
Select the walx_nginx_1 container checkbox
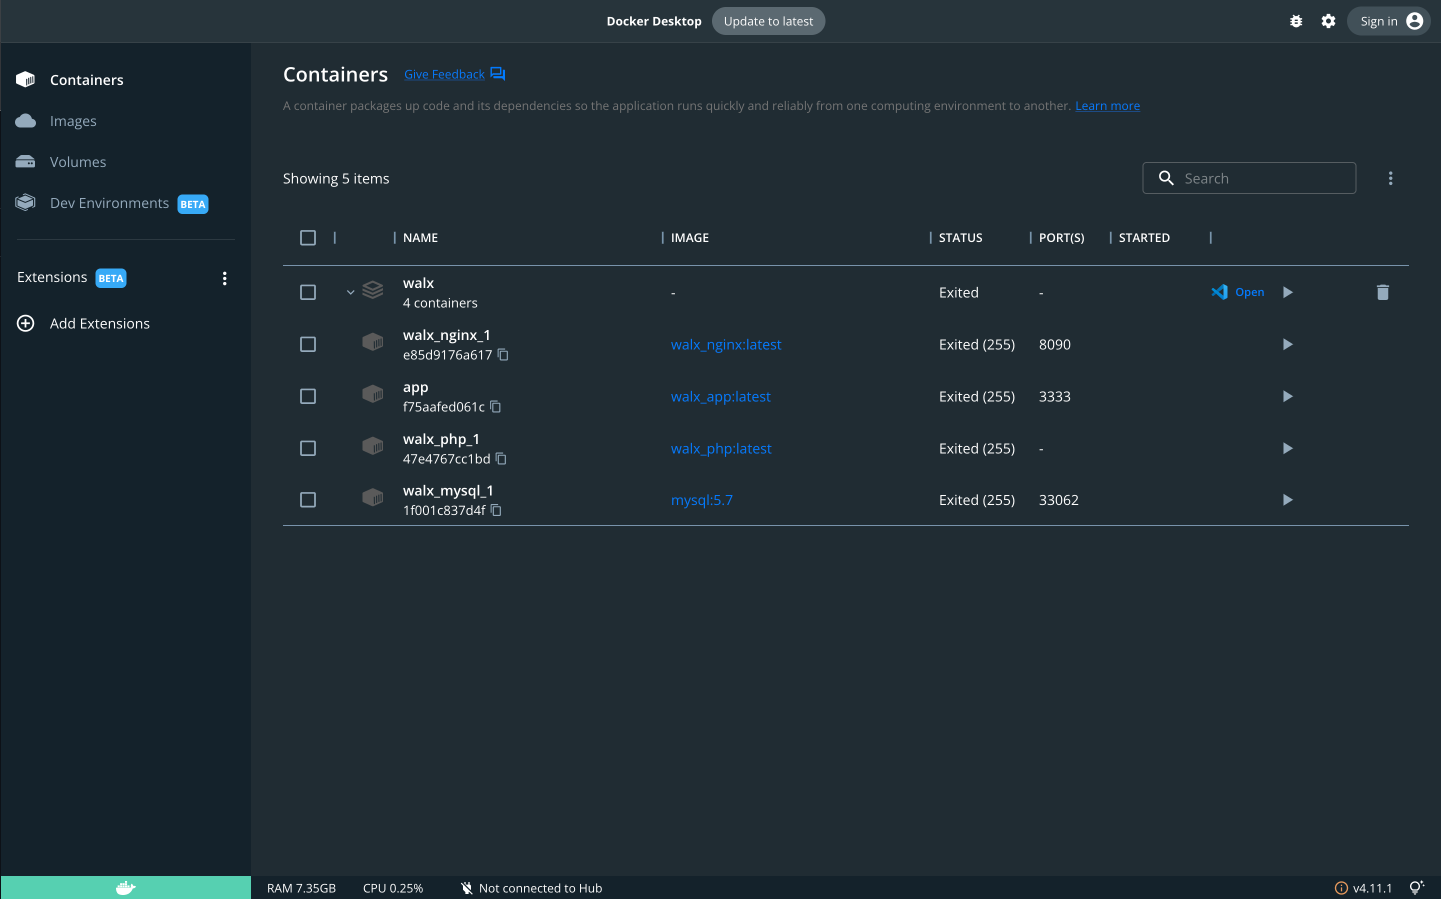(x=308, y=344)
